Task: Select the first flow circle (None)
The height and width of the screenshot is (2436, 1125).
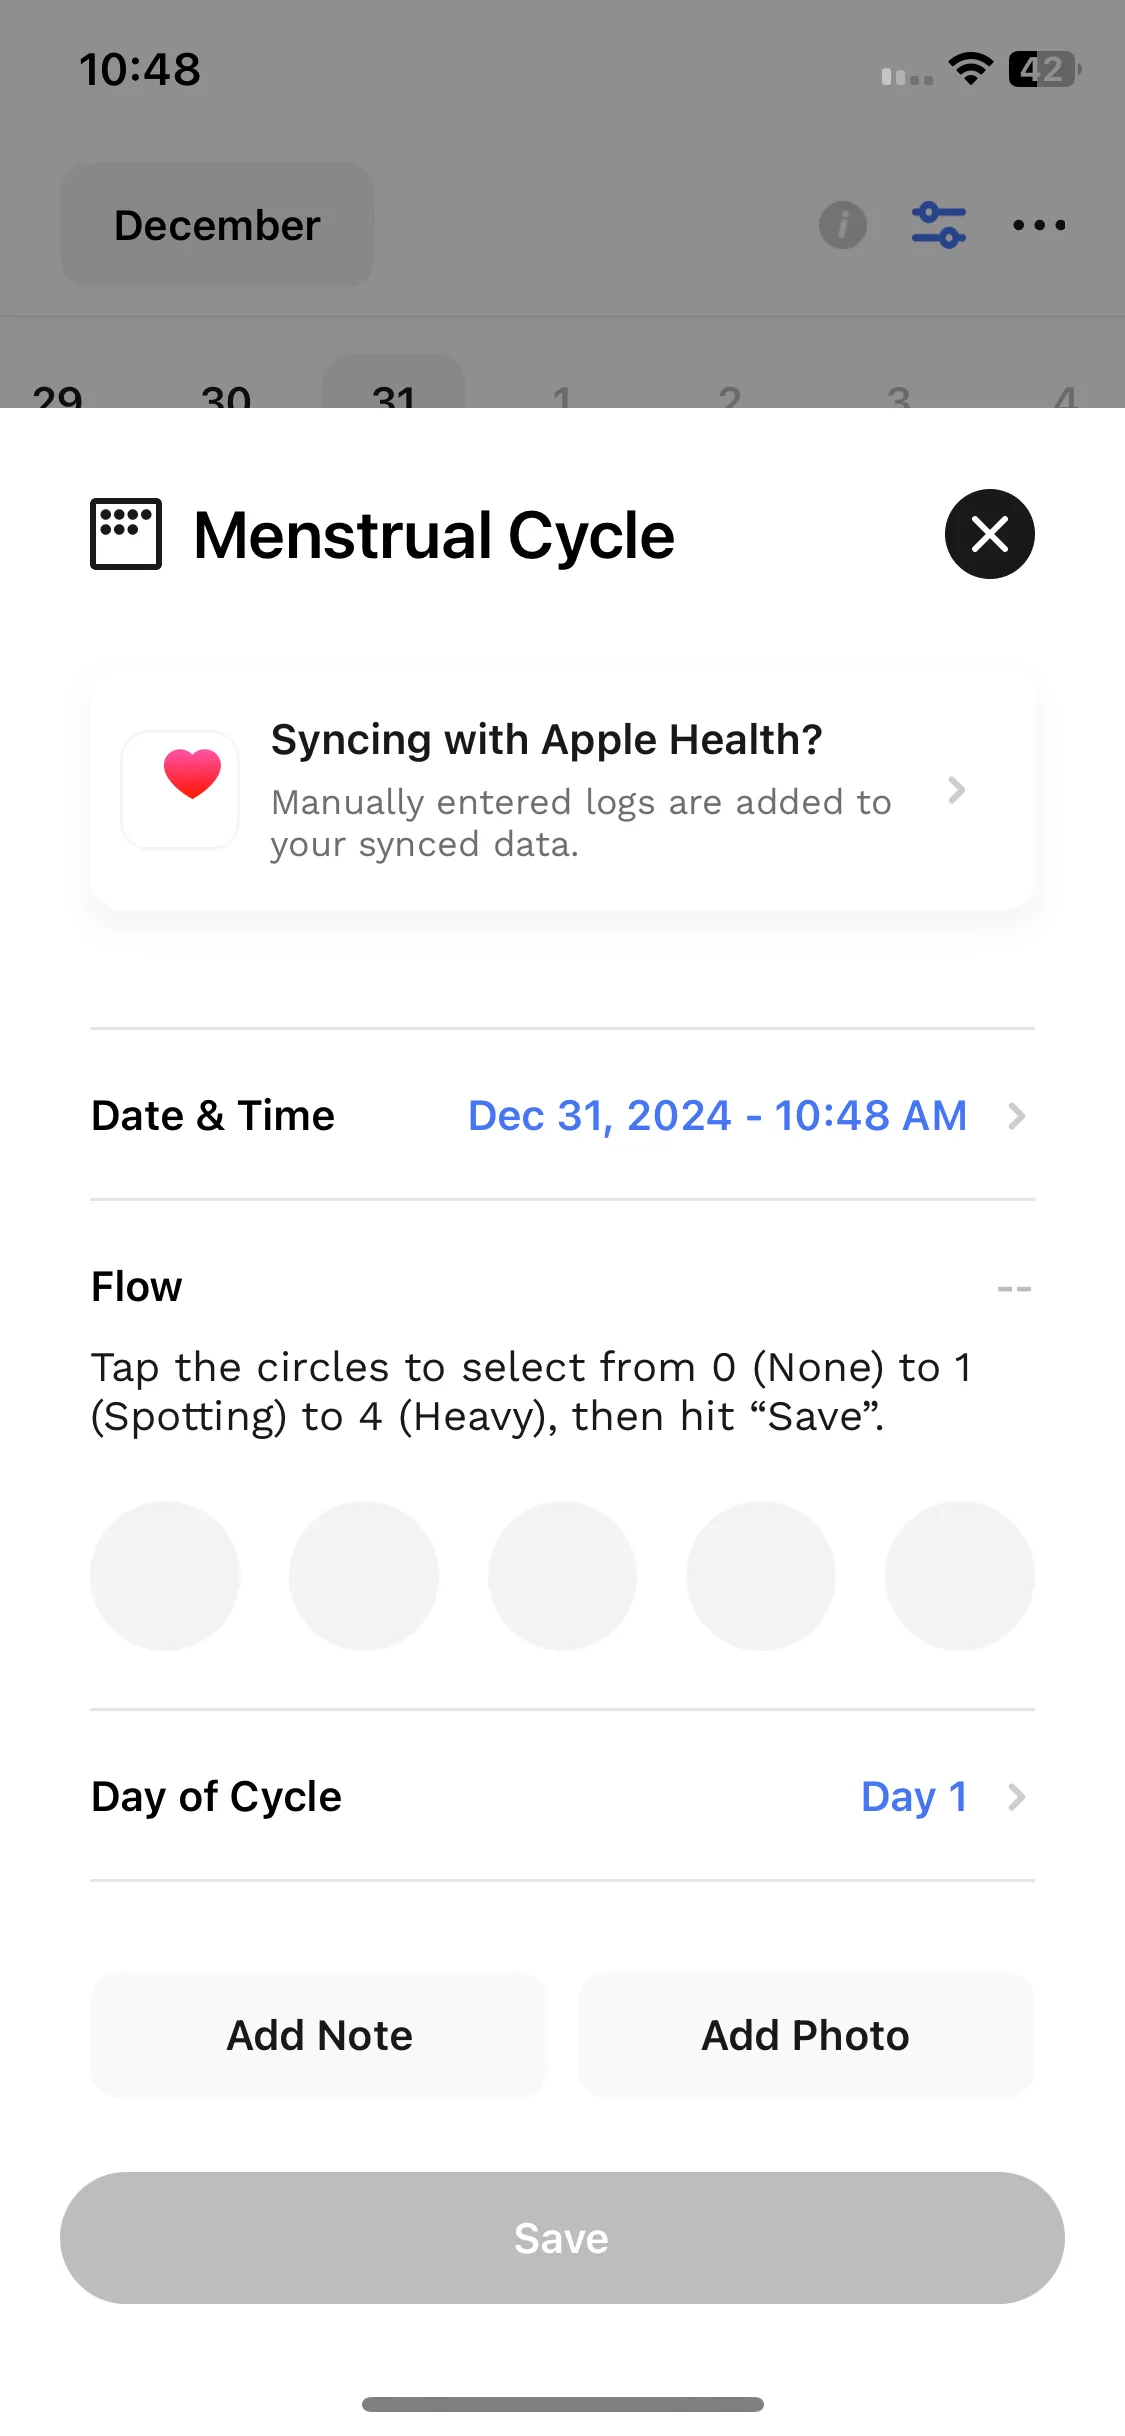Action: [x=165, y=1575]
